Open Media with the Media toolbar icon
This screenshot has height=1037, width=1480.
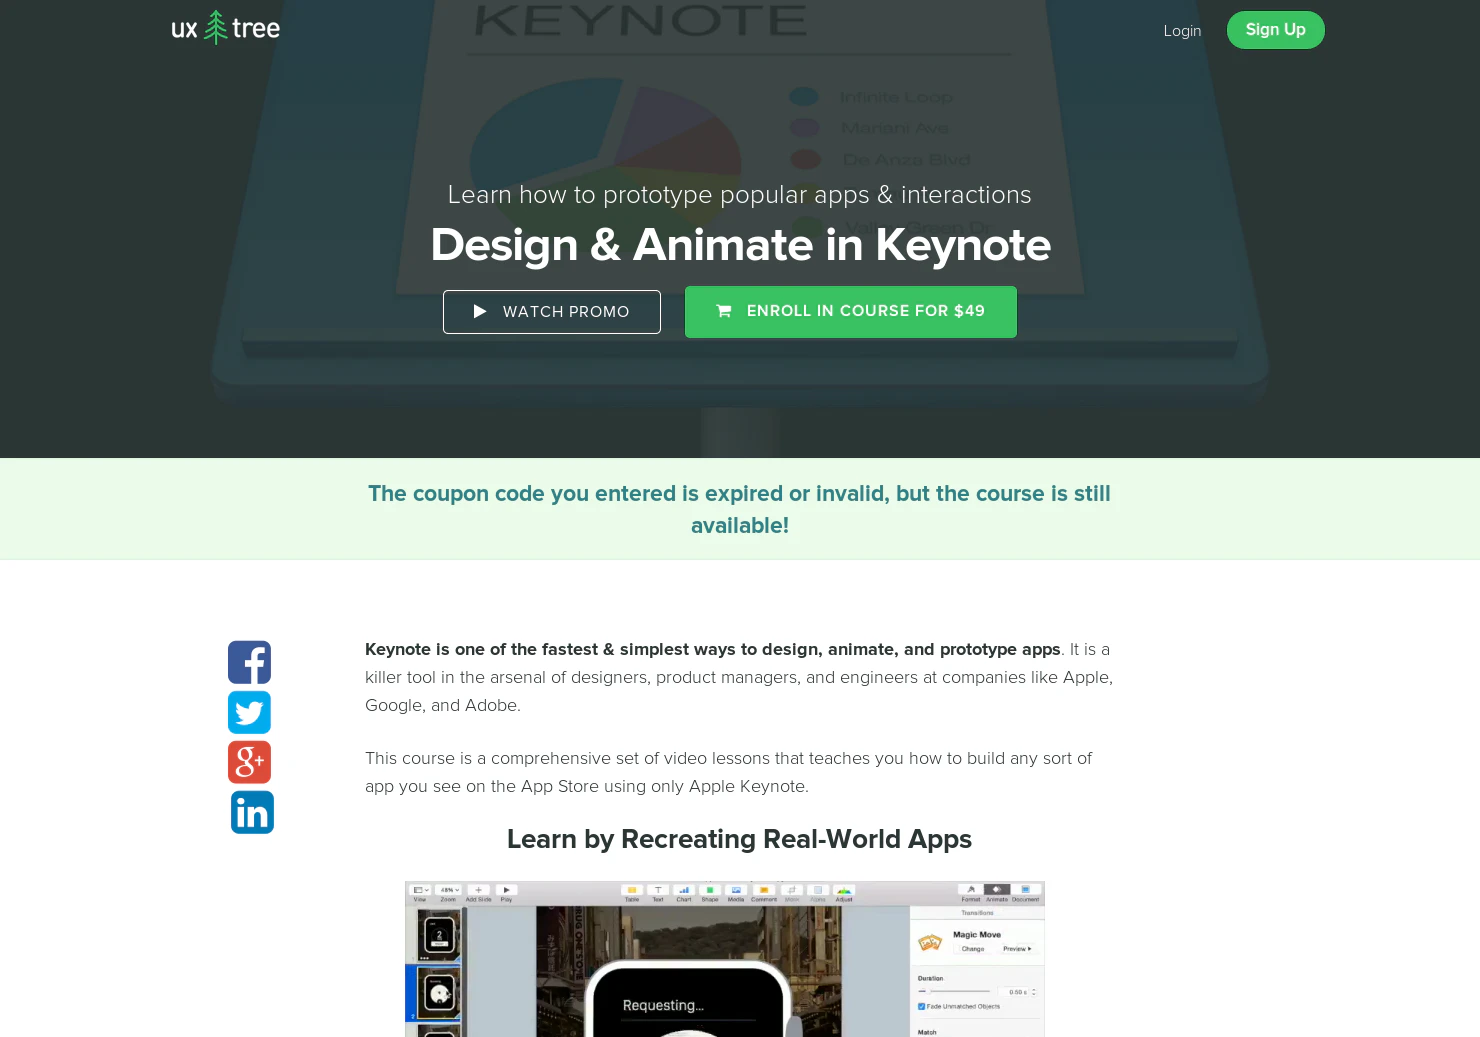tap(736, 889)
